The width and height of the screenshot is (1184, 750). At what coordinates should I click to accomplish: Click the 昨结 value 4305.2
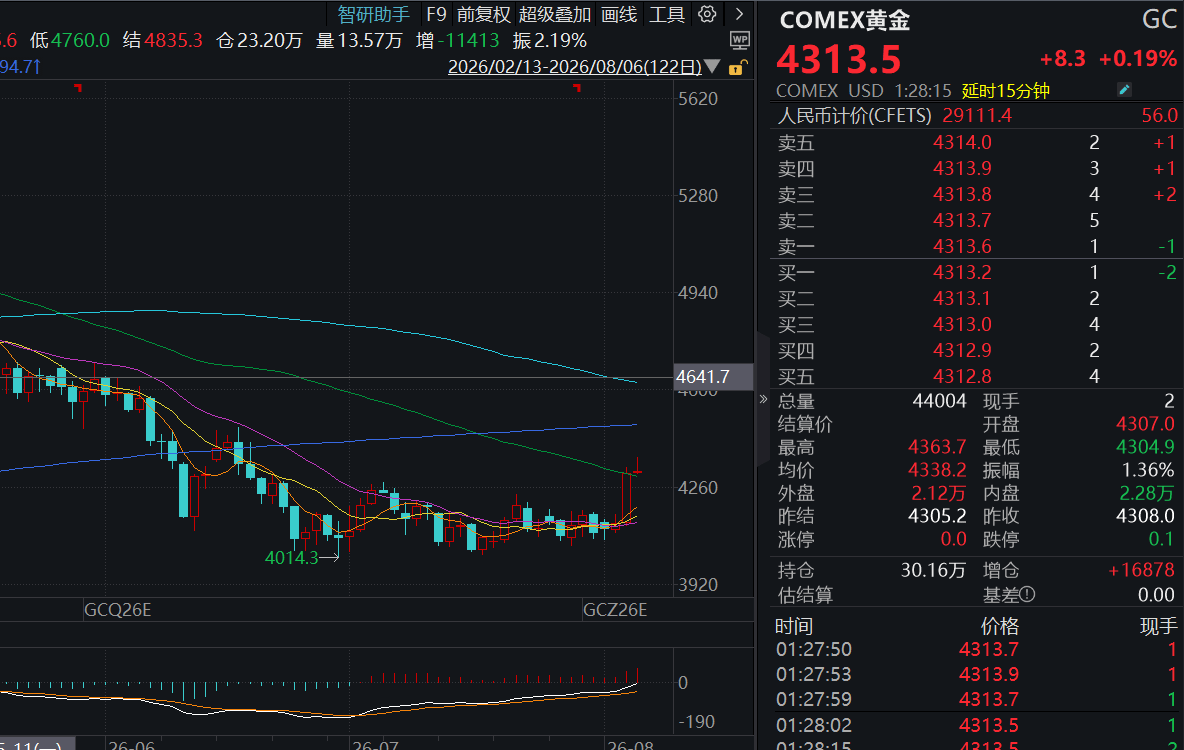[937, 516]
